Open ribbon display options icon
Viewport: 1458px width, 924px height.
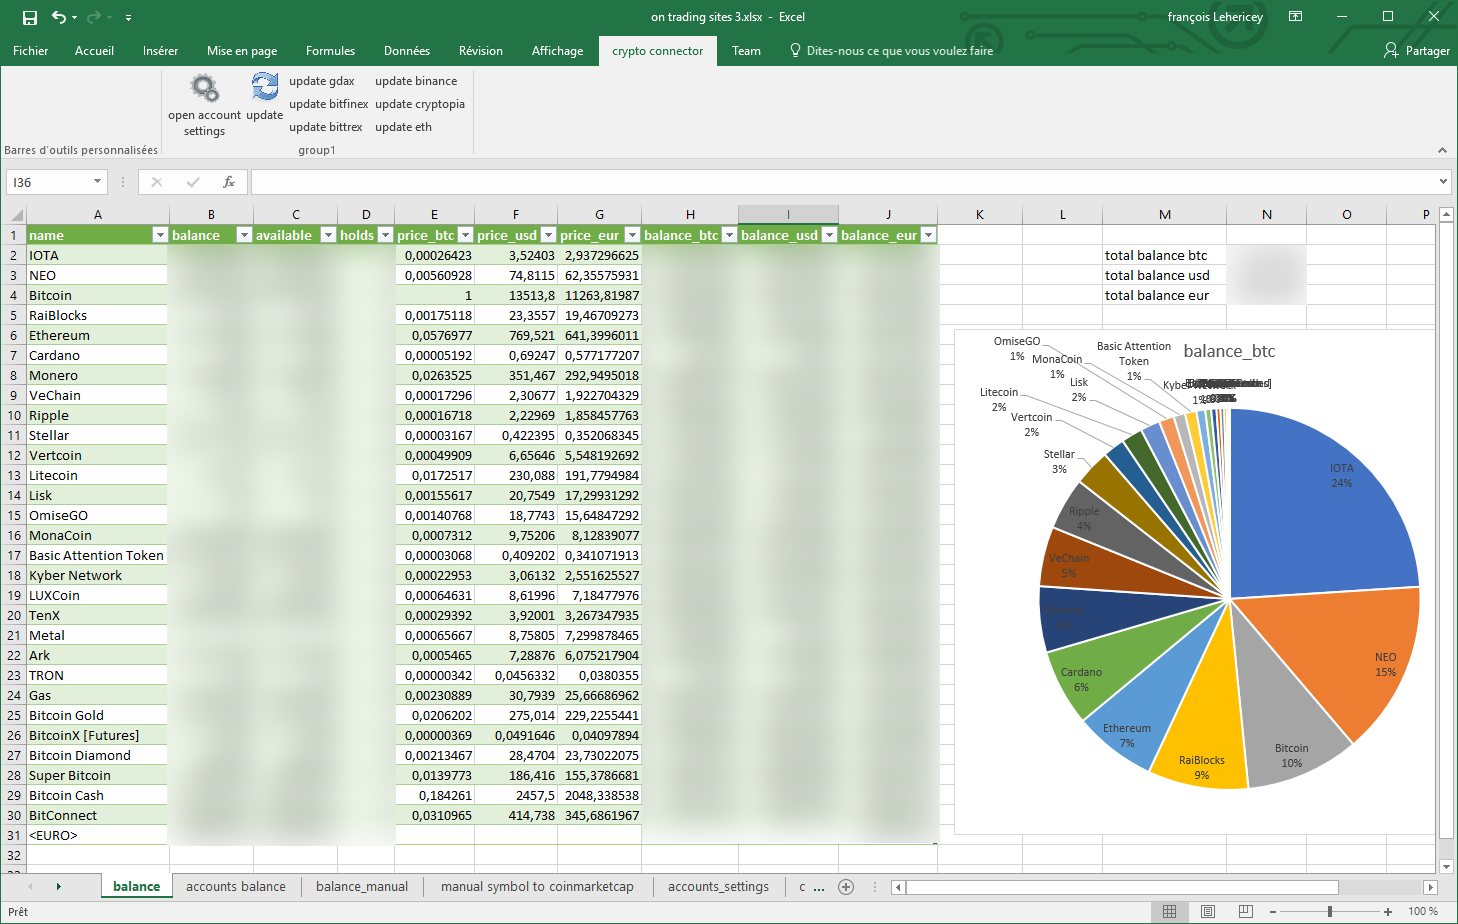point(1295,17)
